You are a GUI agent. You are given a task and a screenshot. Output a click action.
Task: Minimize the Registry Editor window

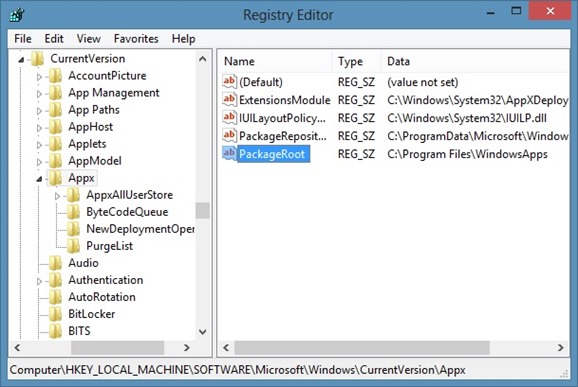490,13
